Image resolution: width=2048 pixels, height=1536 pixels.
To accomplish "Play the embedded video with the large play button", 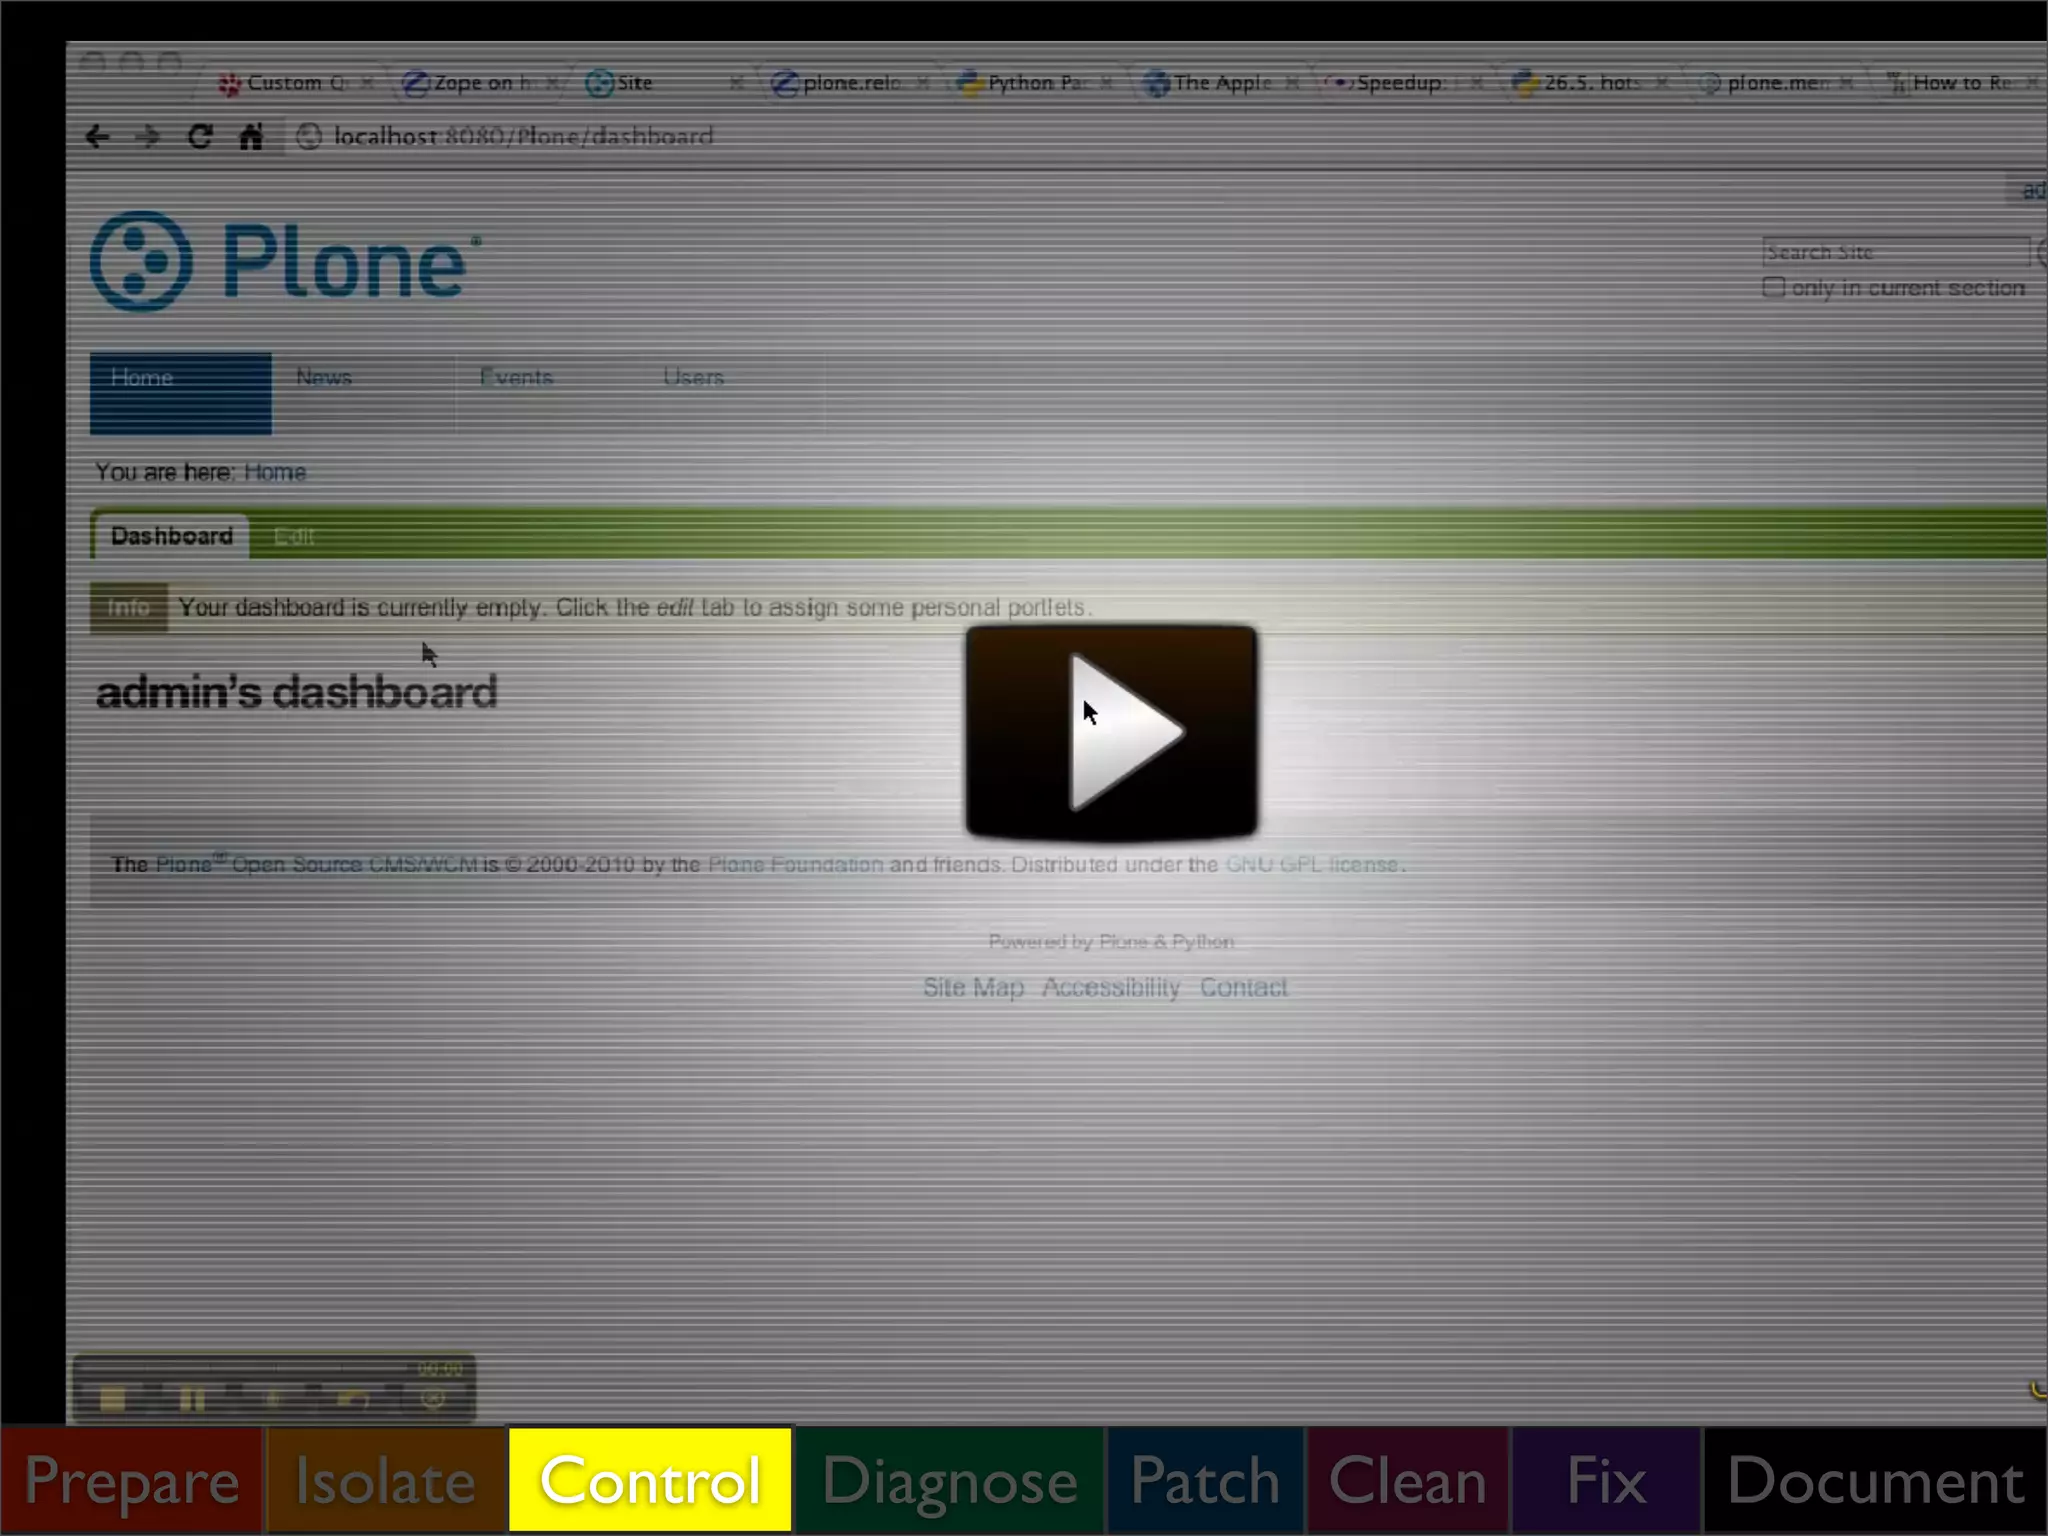I will tap(1111, 732).
